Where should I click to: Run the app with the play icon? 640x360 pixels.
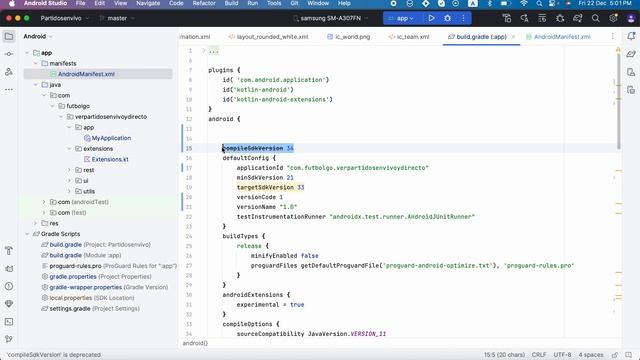pyautogui.click(x=431, y=18)
